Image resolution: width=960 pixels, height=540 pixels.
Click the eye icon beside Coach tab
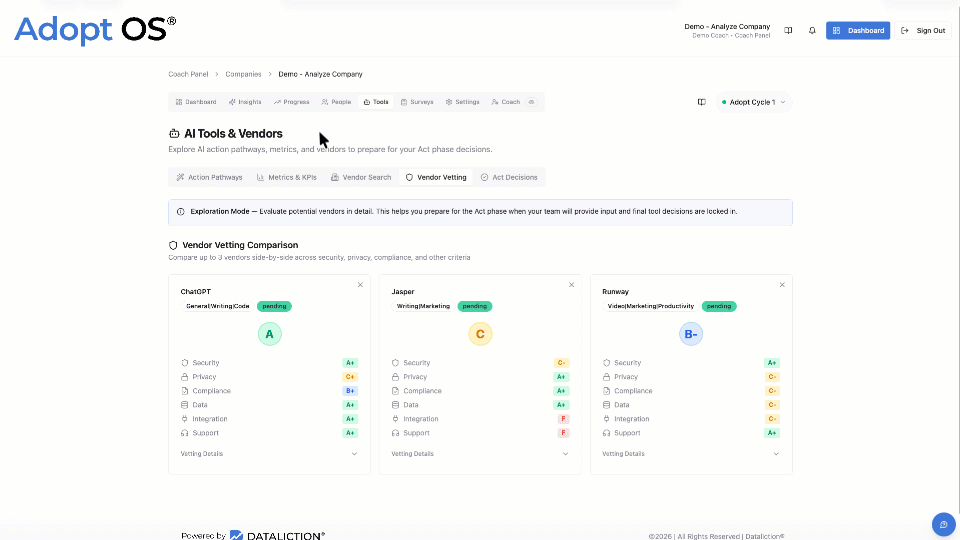(532, 102)
